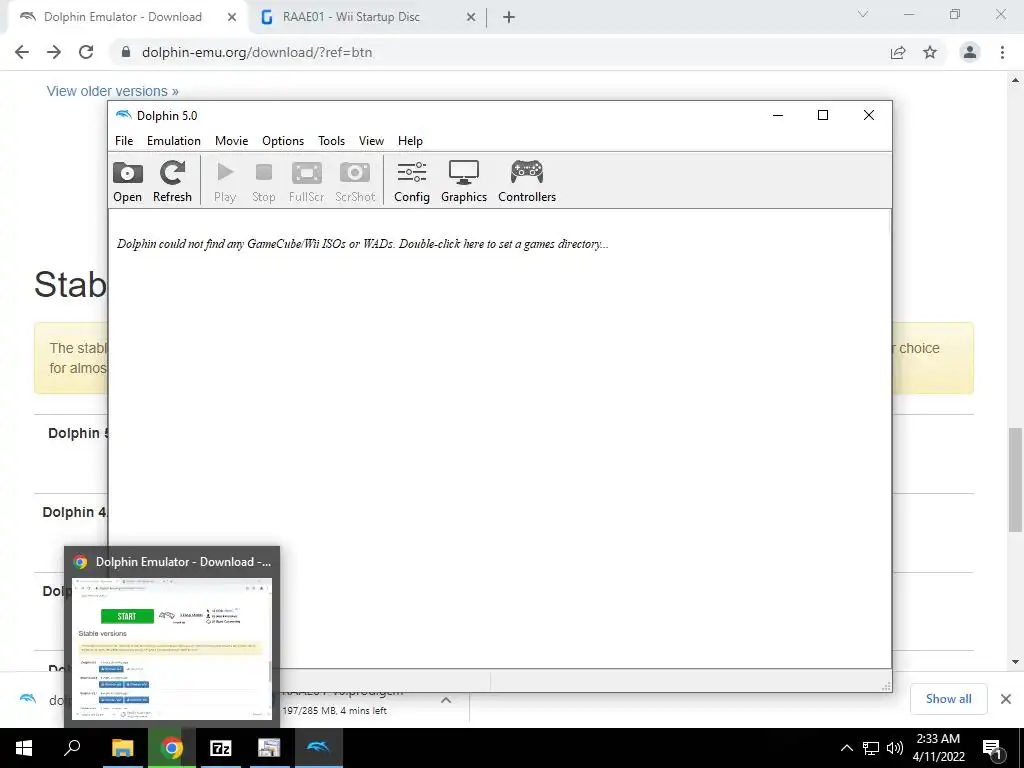
Task: Close the Dolphin Emulator - Download tab
Action: [x=232, y=17]
